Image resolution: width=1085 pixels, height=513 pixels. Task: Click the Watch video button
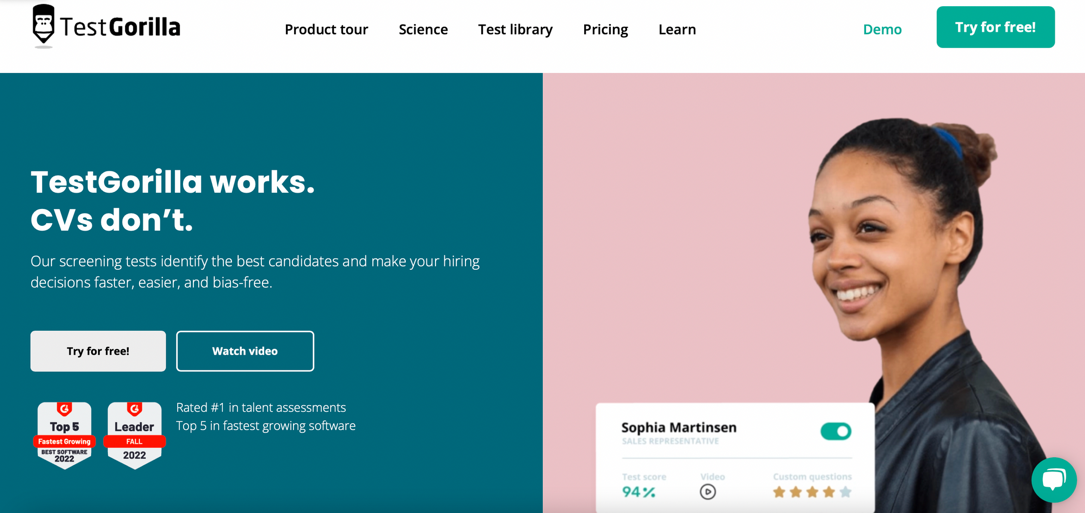(245, 351)
